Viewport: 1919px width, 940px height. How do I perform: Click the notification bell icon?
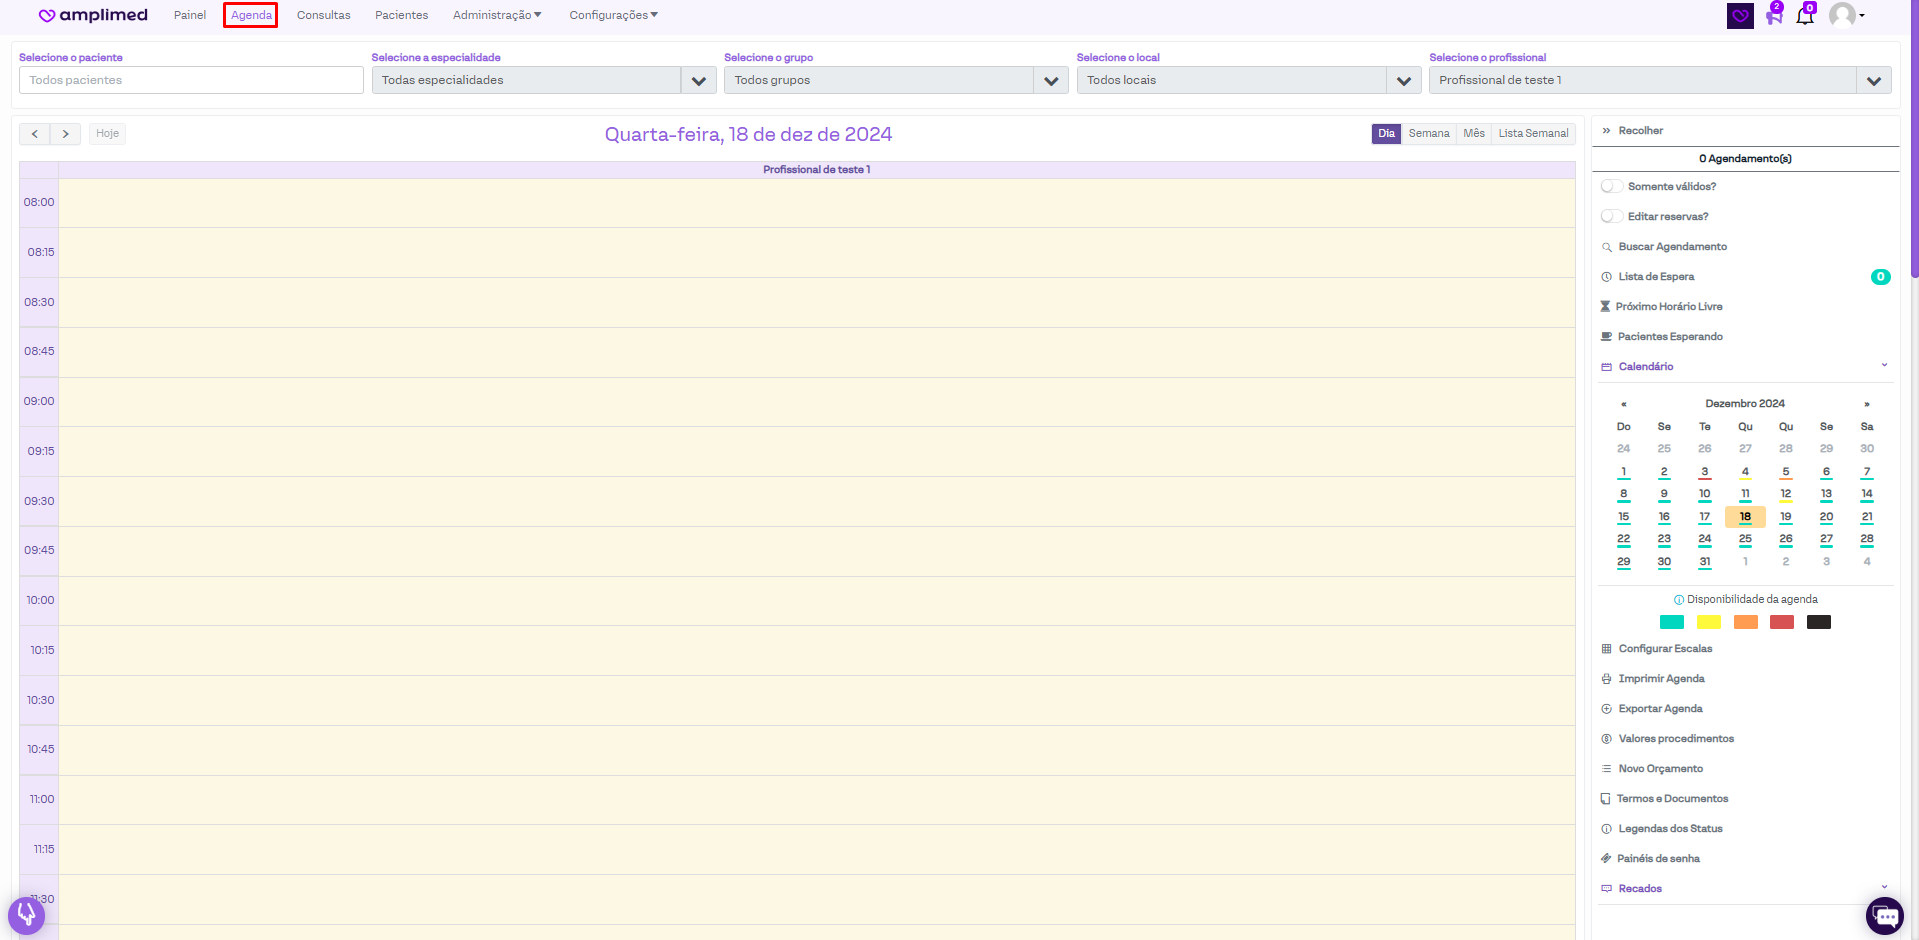point(1805,16)
